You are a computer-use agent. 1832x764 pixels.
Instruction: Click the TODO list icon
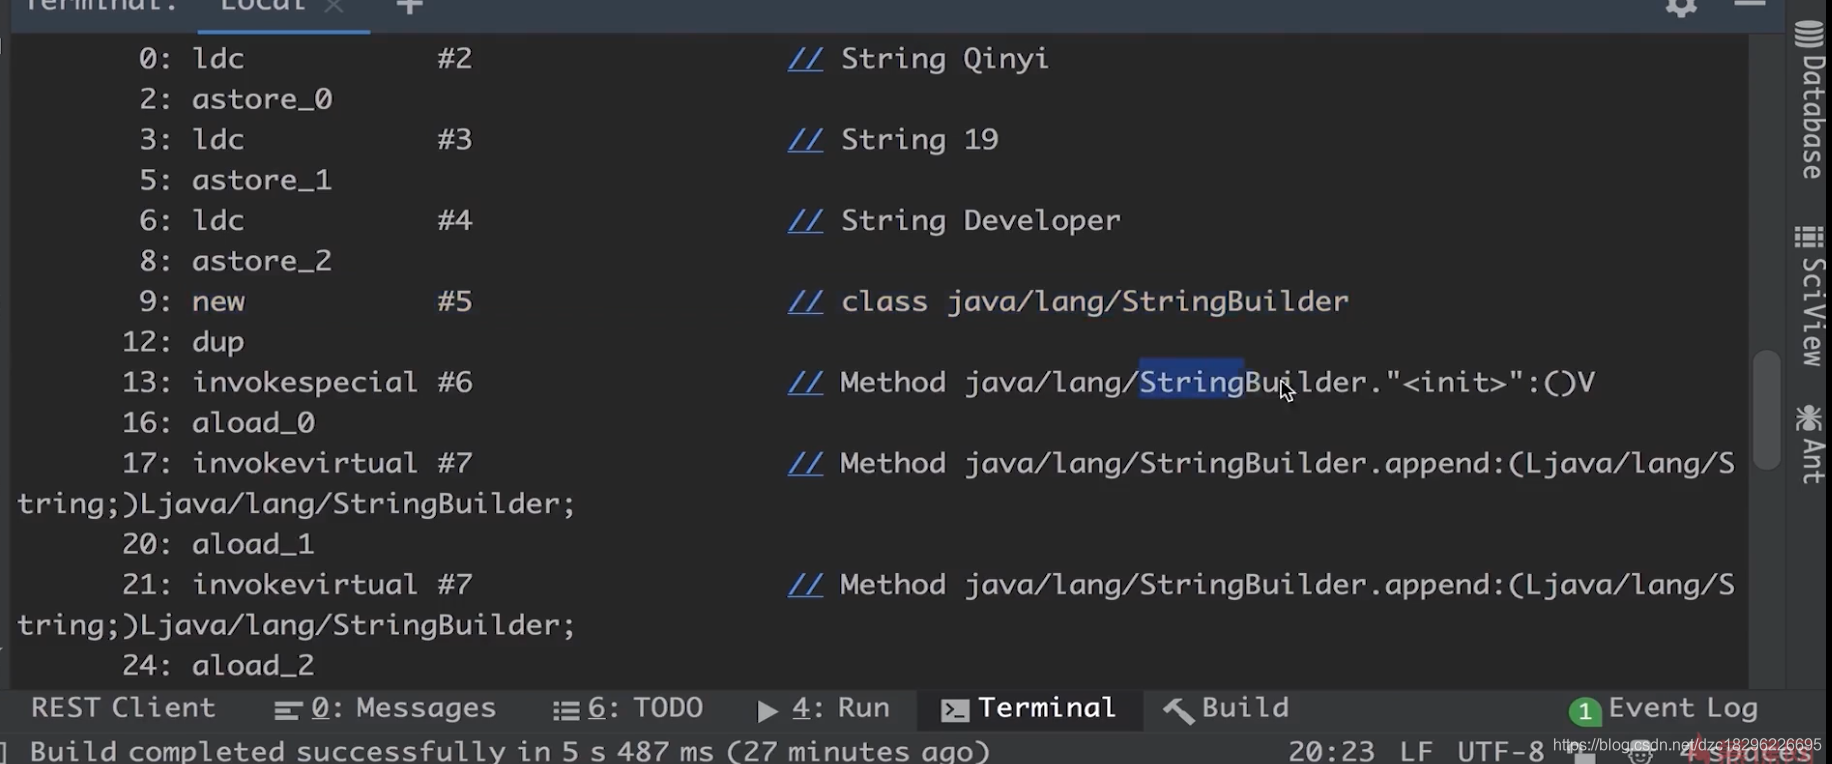click(x=566, y=711)
